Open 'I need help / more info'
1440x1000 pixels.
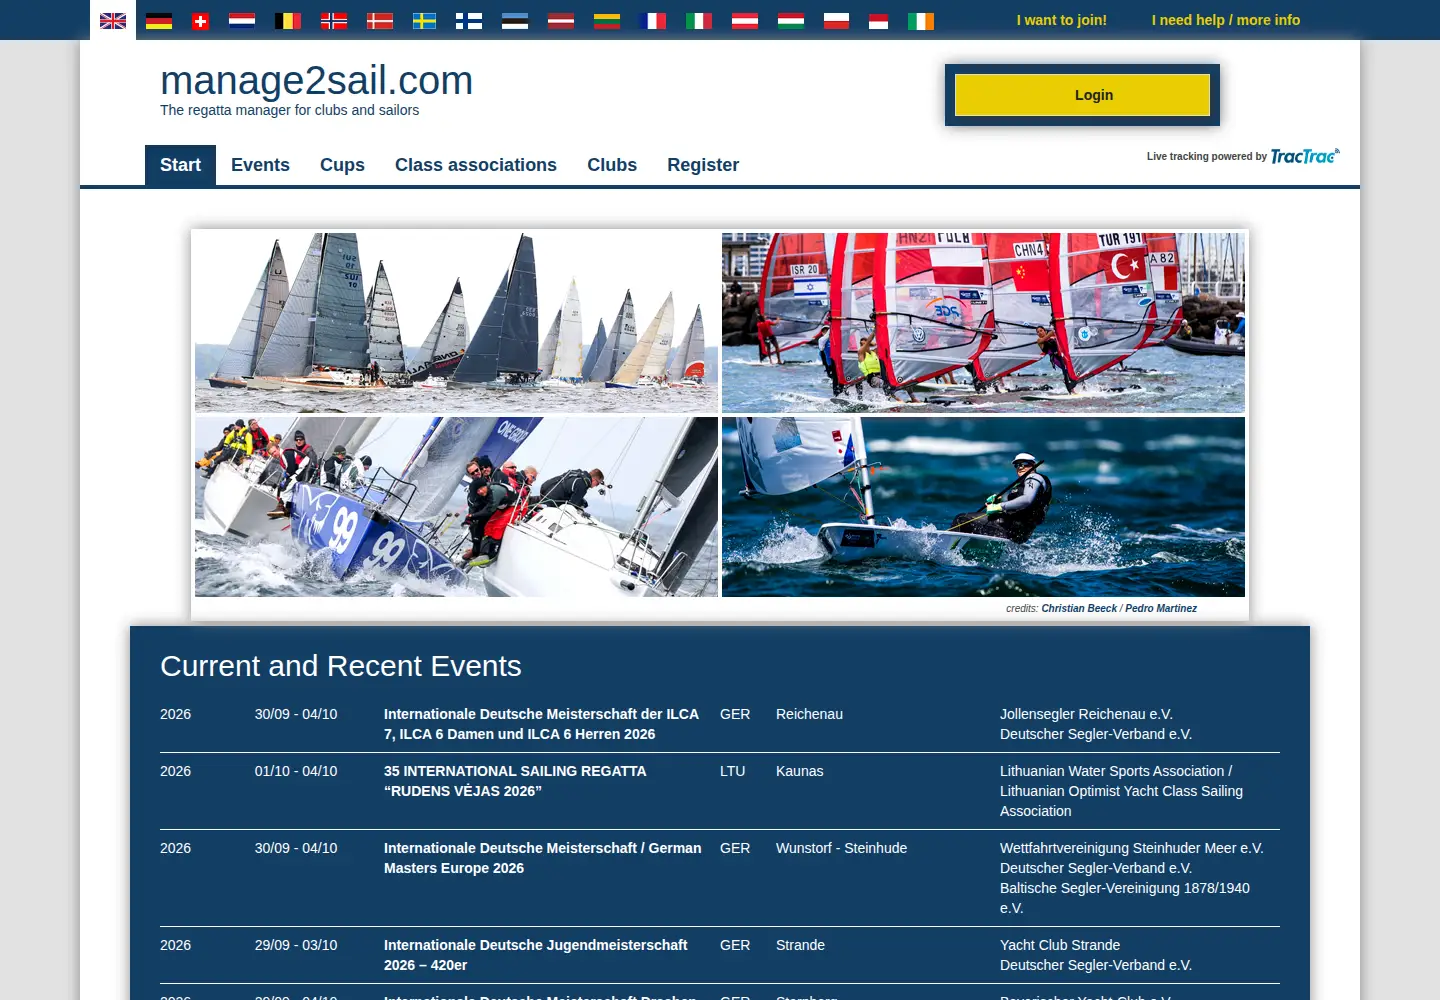point(1226,20)
